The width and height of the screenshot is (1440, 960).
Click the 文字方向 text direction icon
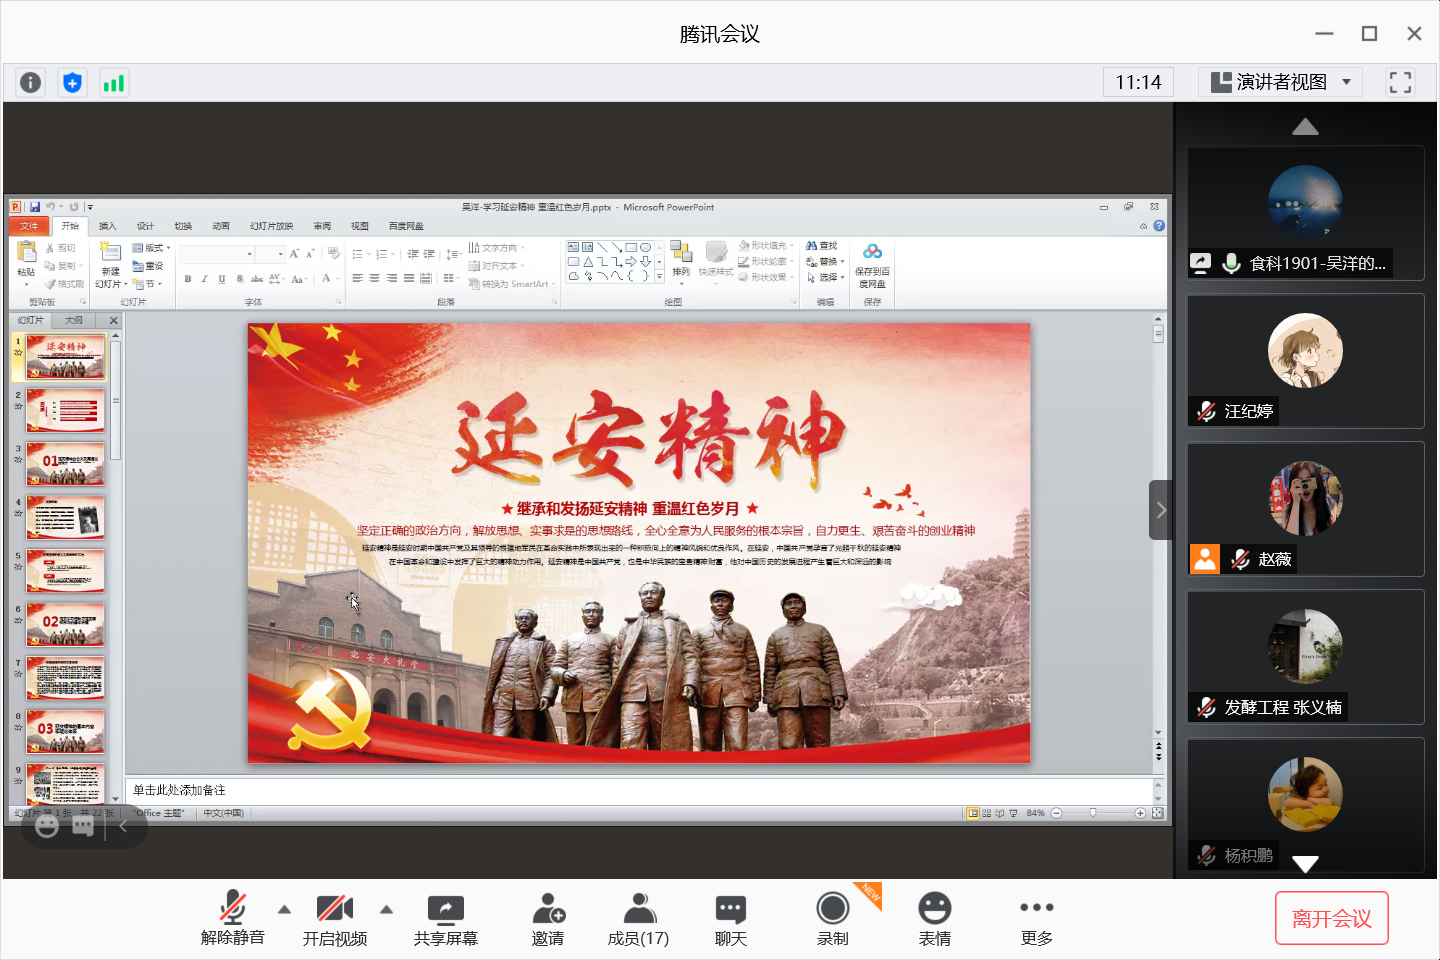[492, 247]
